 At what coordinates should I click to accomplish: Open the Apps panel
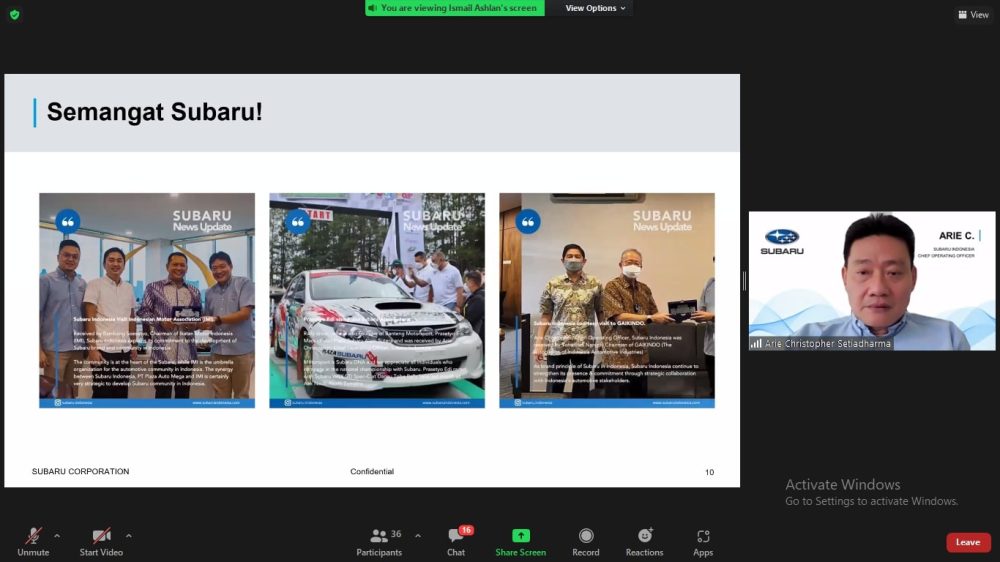click(703, 542)
